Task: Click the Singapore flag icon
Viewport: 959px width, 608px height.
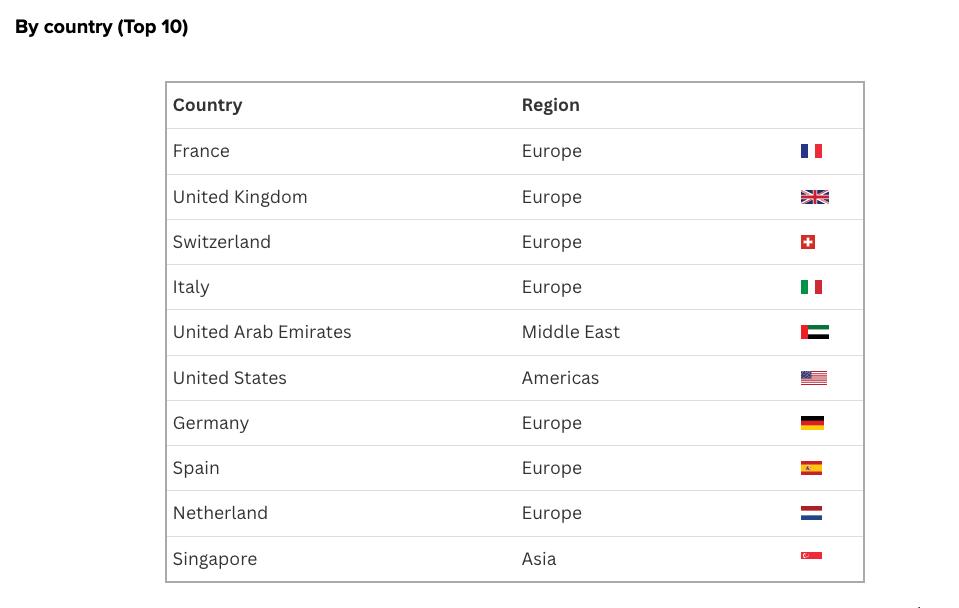Action: (811, 556)
